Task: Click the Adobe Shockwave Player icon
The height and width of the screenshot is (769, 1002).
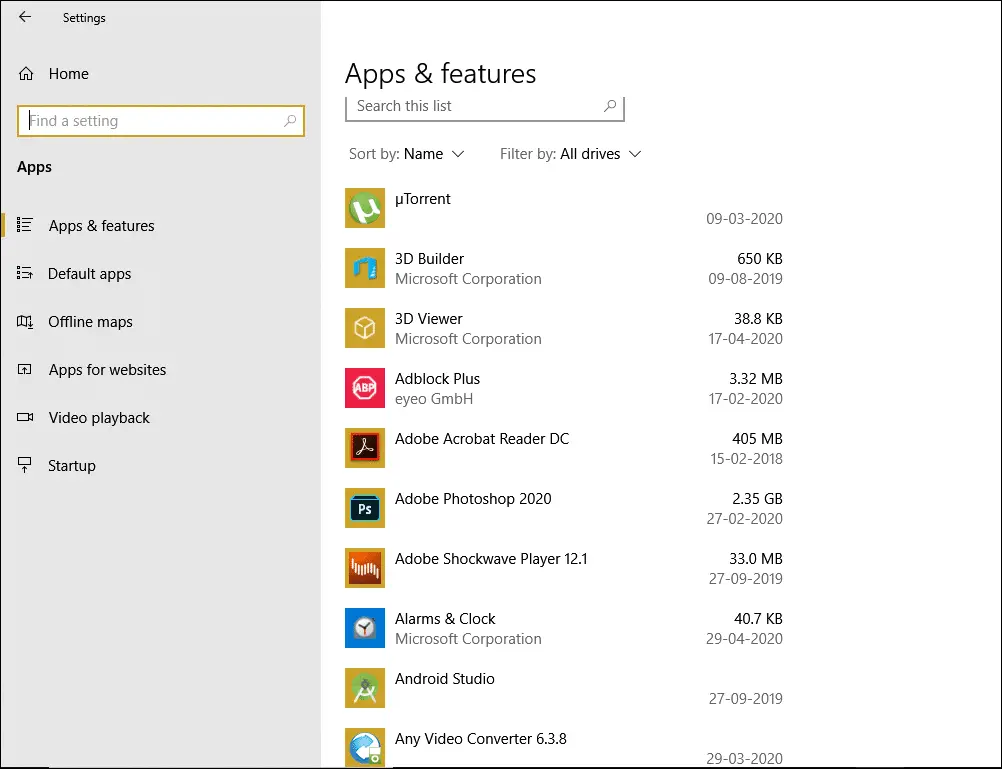Action: click(365, 568)
